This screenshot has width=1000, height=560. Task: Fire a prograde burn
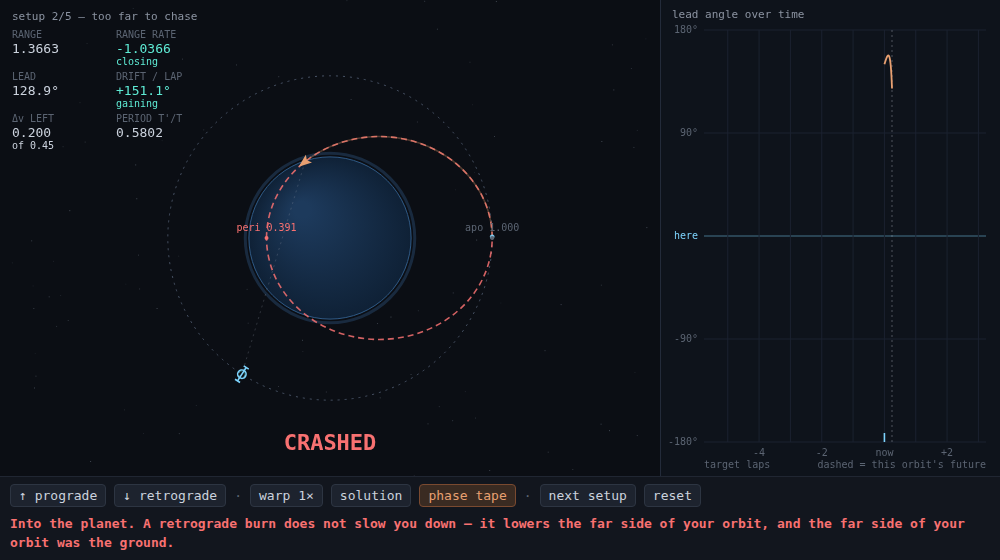pos(58,496)
